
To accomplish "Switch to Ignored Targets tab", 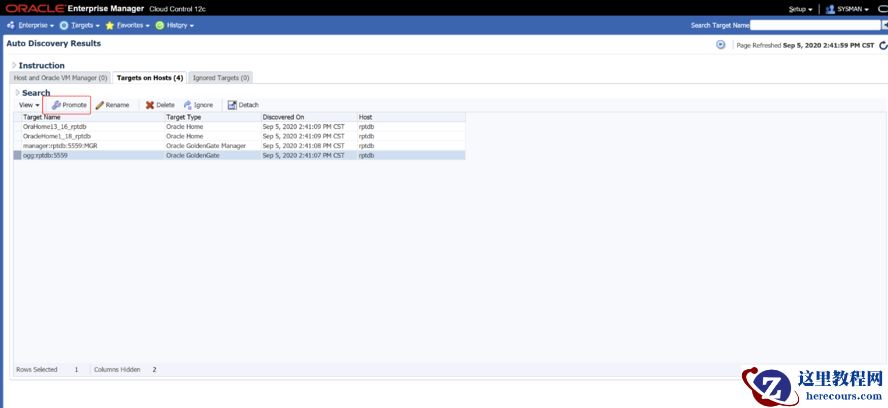I will 221,78.
